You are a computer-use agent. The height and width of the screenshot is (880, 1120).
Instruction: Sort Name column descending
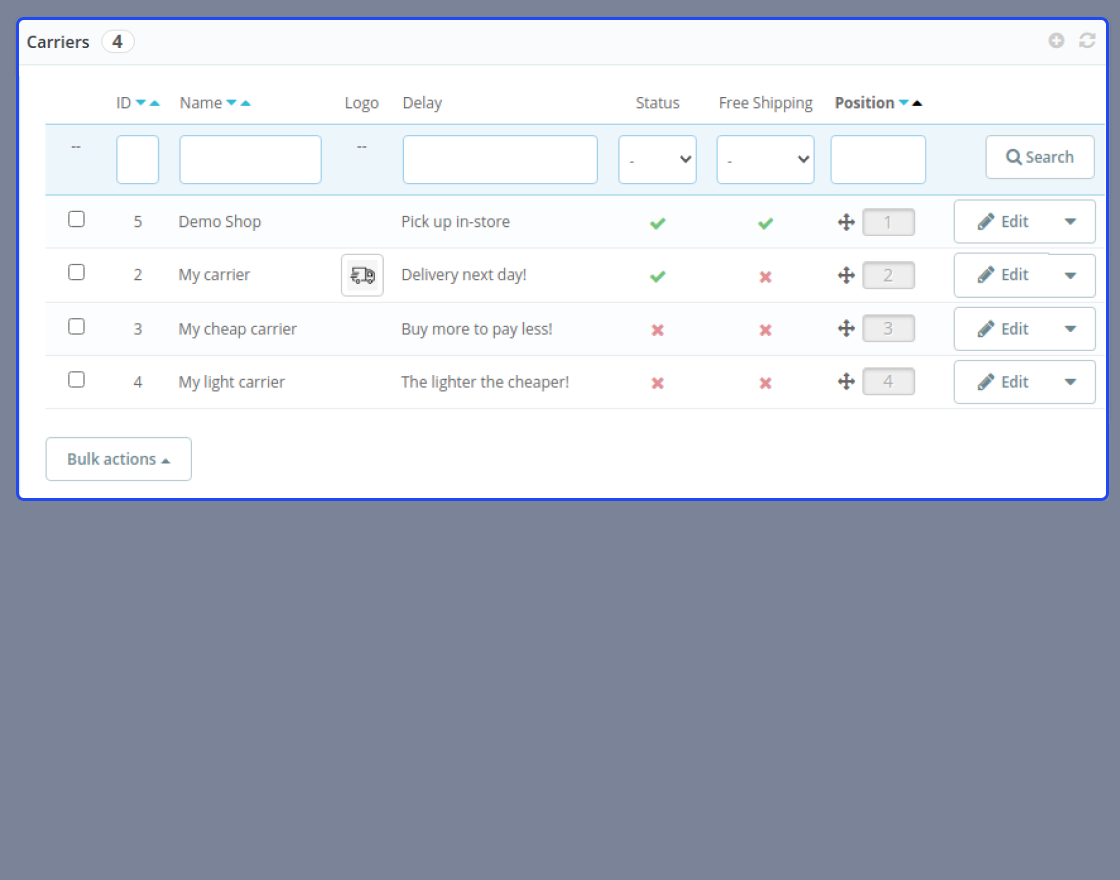[x=231, y=103]
